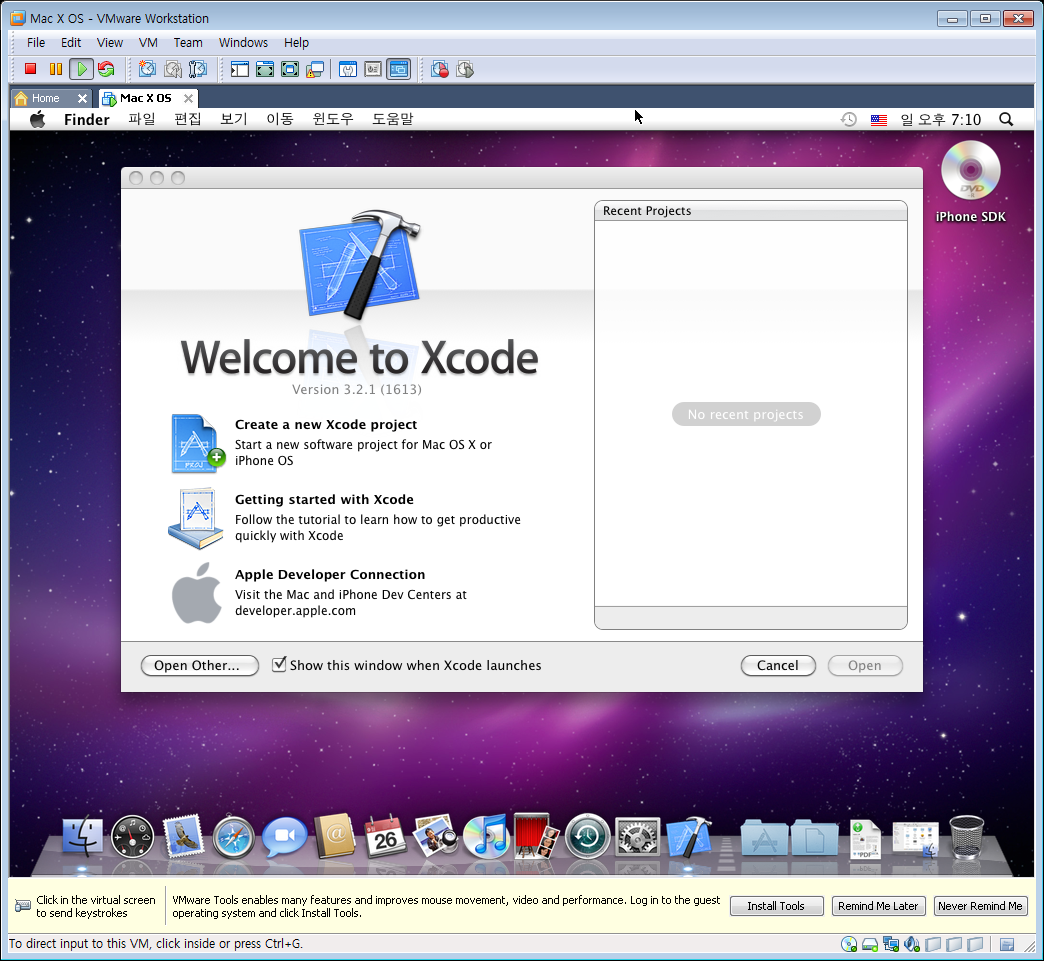The image size is (1044, 961).
Task: Open the US flag input source menu
Action: click(x=879, y=120)
